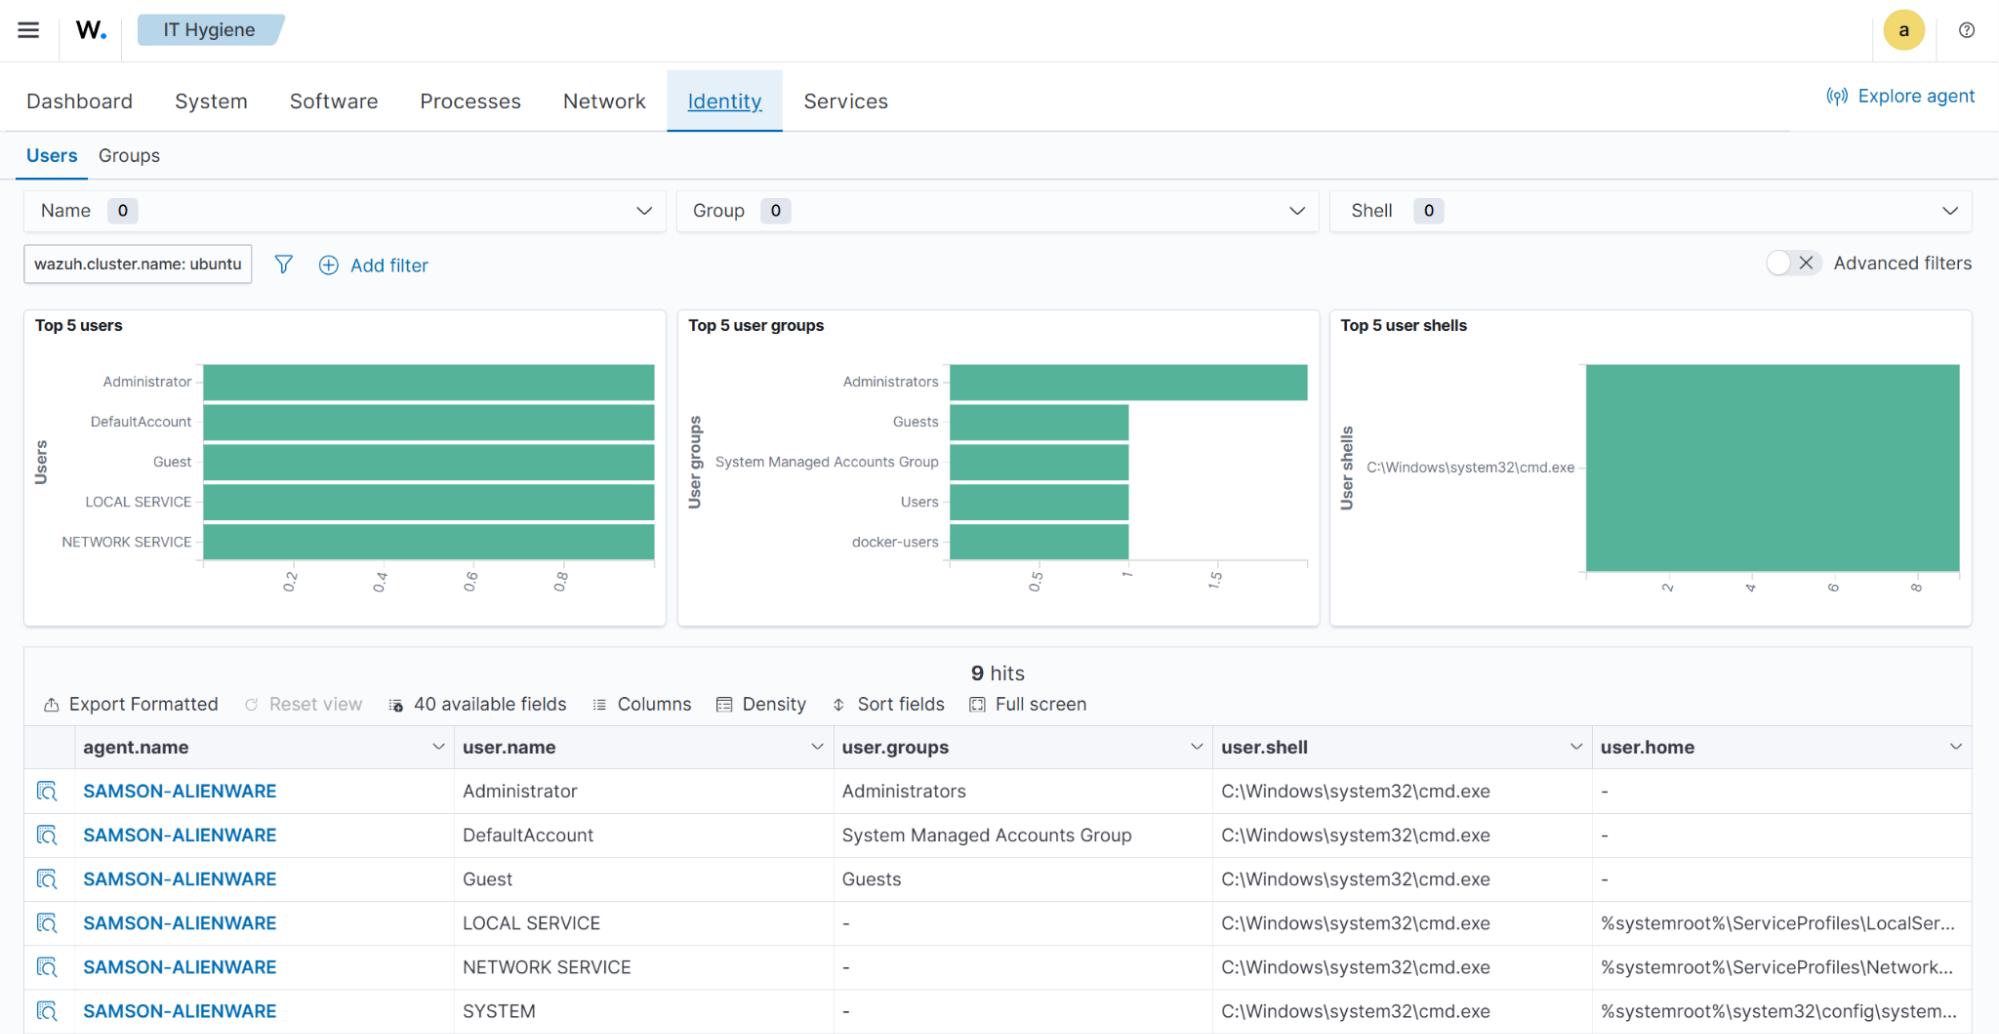The width and height of the screenshot is (1999, 1034).
Task: Expand the Shell filter dropdown
Action: [1949, 211]
